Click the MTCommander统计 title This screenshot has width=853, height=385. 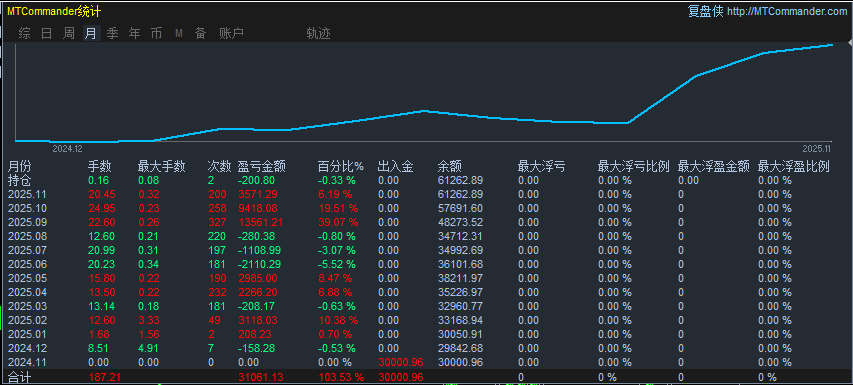54,11
